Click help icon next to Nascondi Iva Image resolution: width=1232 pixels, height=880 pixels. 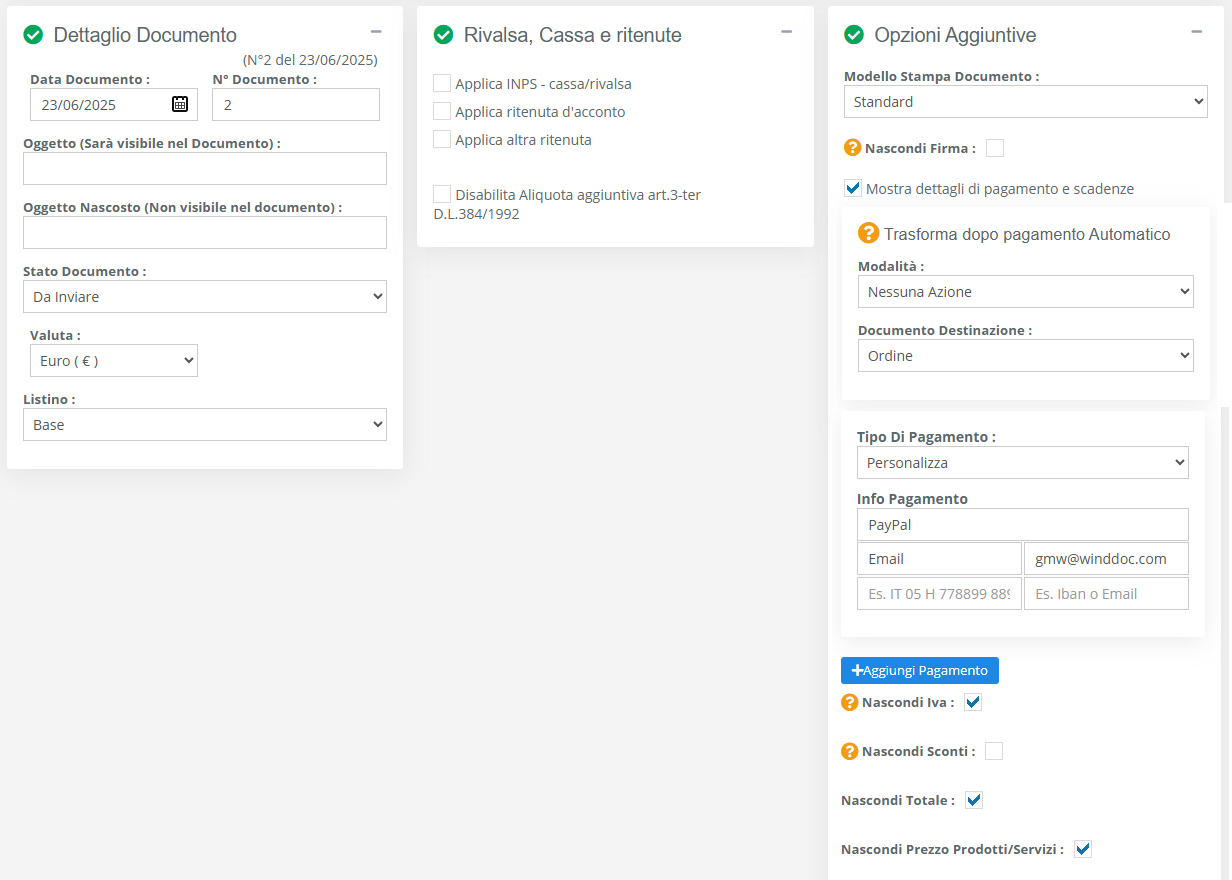click(850, 702)
